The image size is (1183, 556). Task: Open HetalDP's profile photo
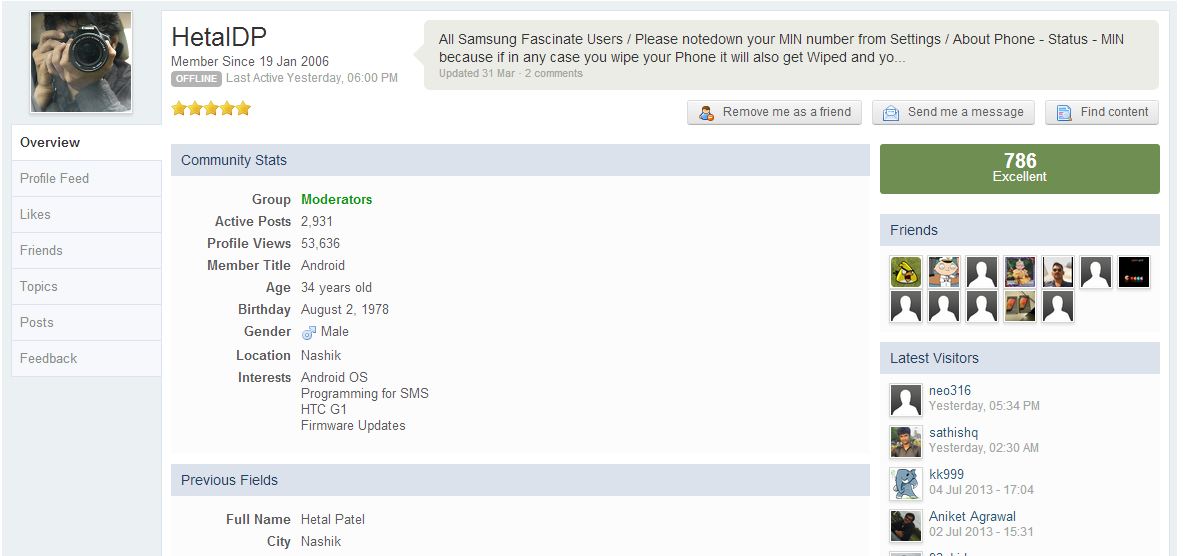tap(81, 62)
